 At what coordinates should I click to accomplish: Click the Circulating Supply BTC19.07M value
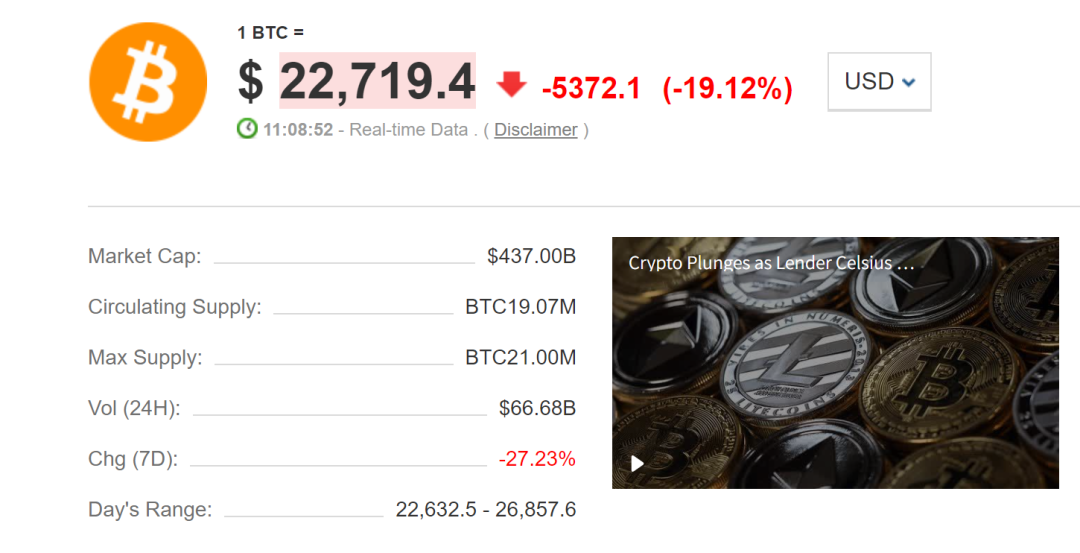coord(521,306)
